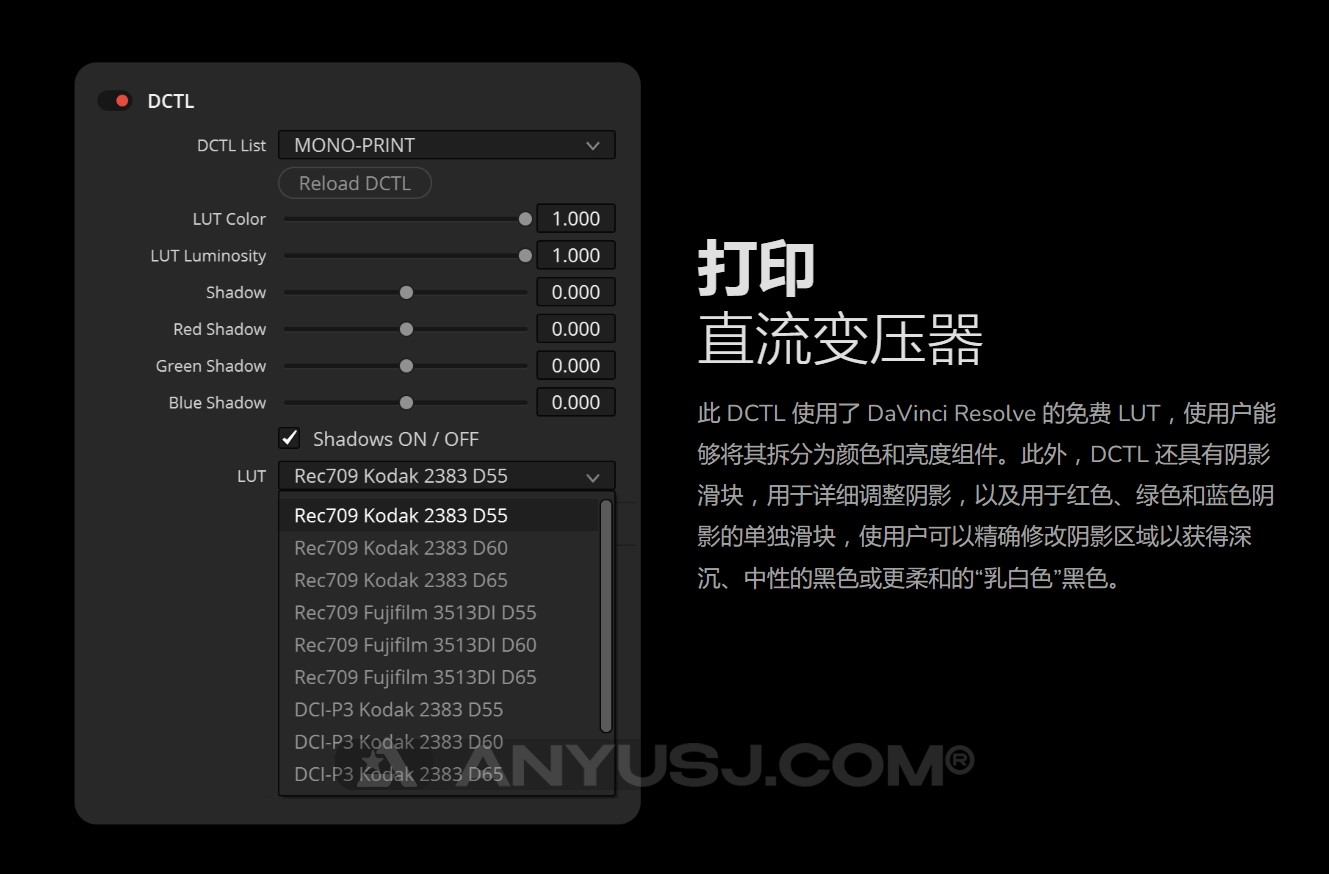Collapse the LUT dropdown showing Kodak 2383 D55
This screenshot has width=1329, height=874.
(446, 476)
